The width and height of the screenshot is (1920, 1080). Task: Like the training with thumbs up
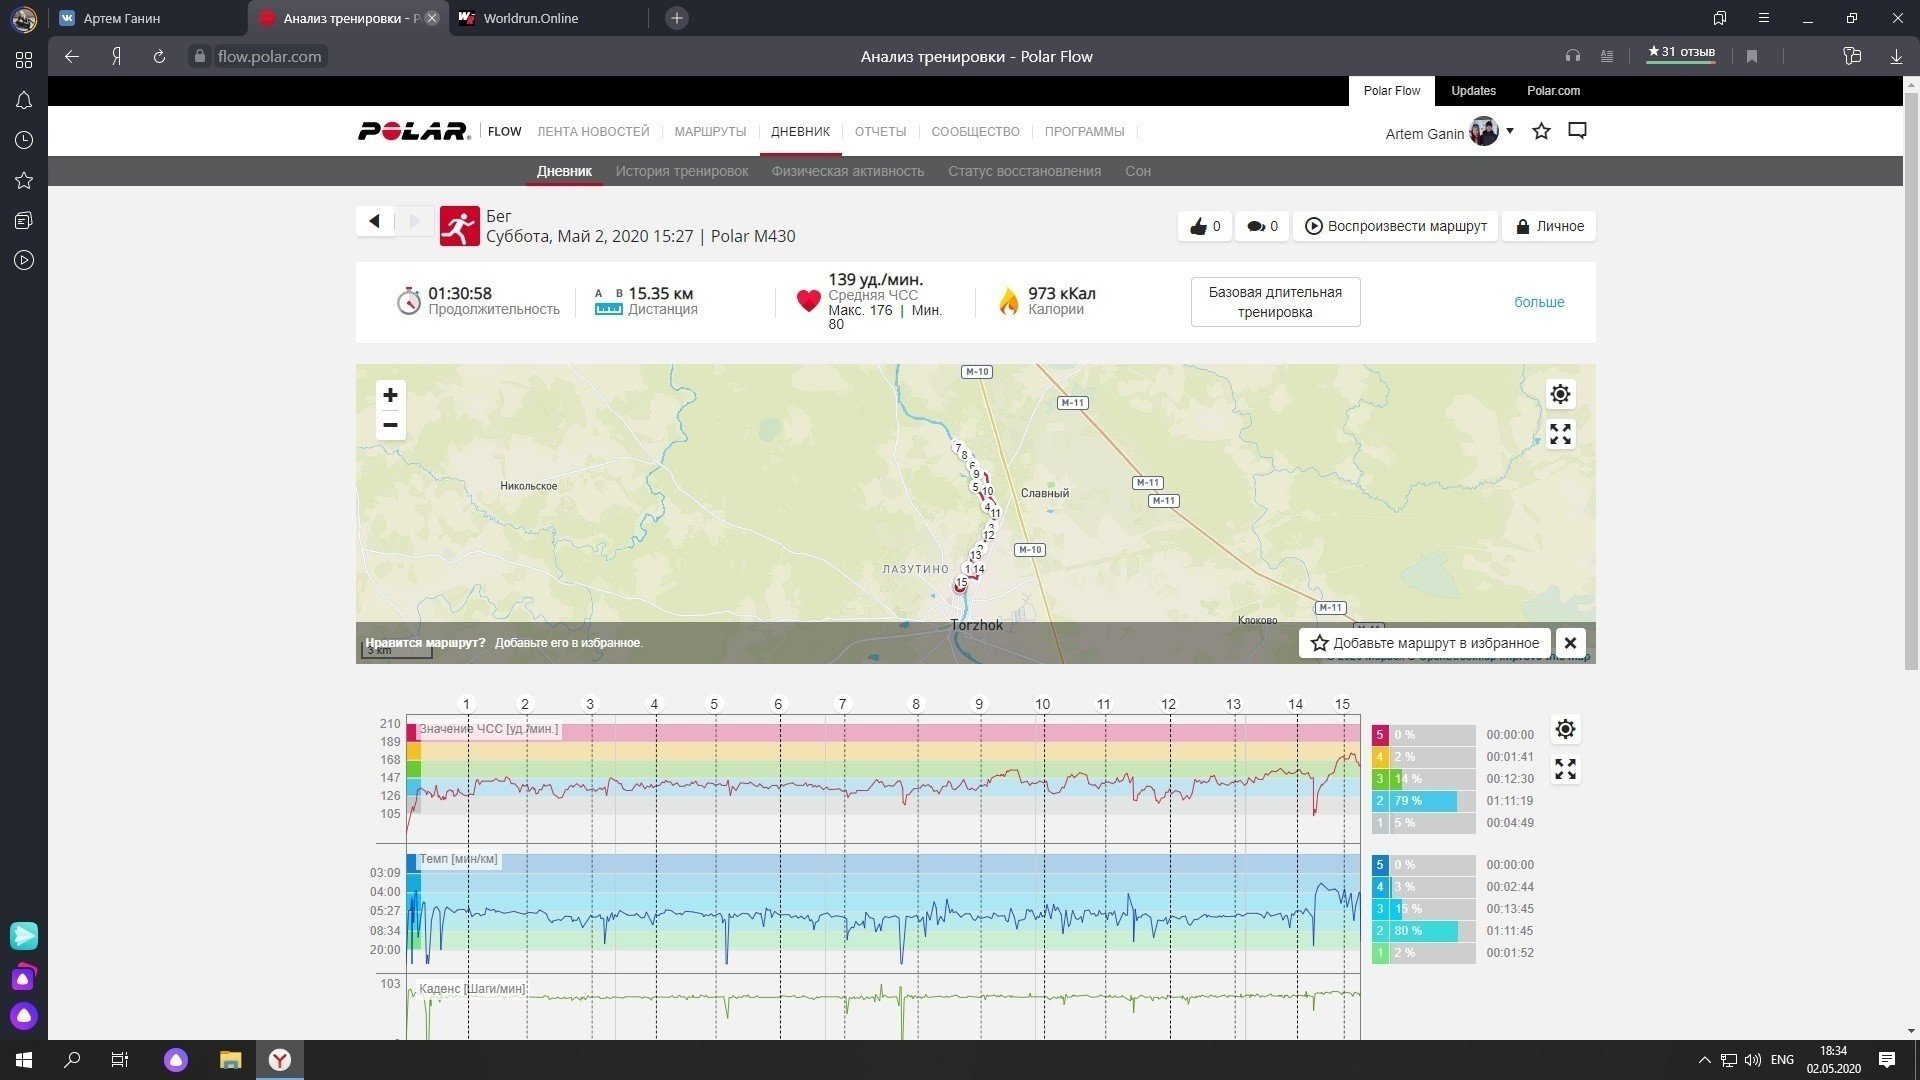pyautogui.click(x=1205, y=226)
